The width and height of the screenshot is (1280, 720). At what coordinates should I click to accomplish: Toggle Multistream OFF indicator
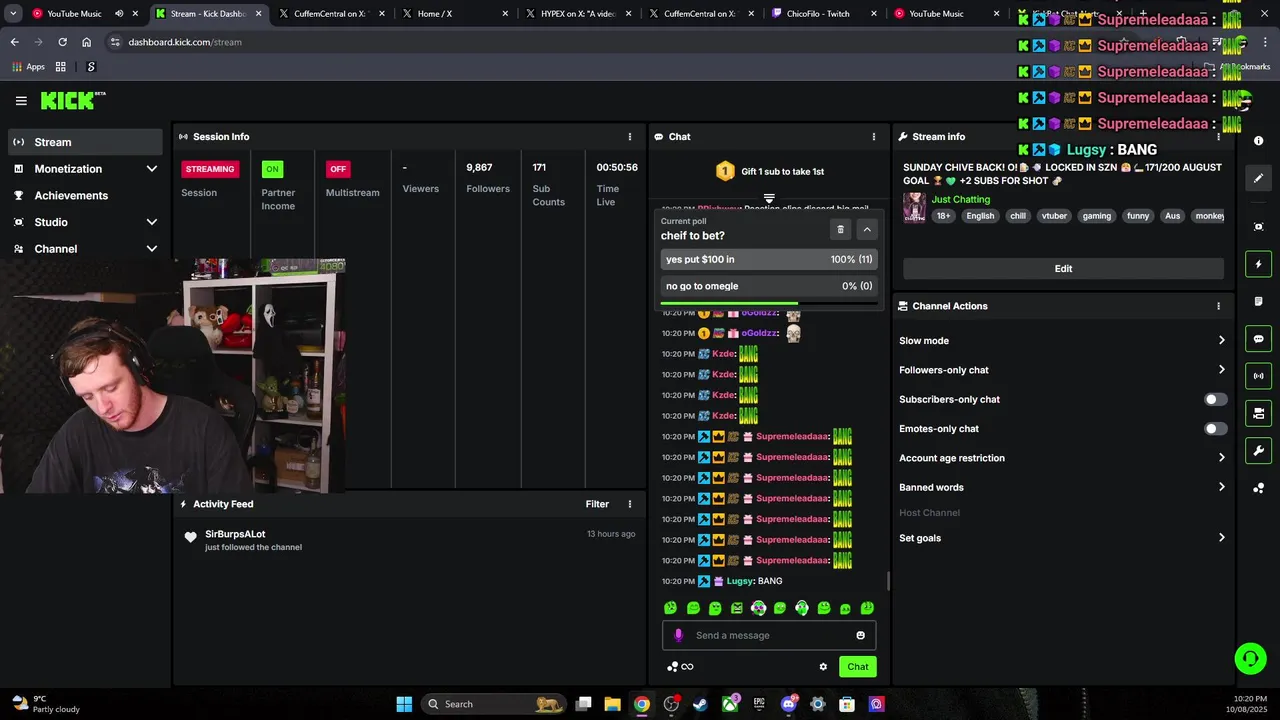click(338, 169)
